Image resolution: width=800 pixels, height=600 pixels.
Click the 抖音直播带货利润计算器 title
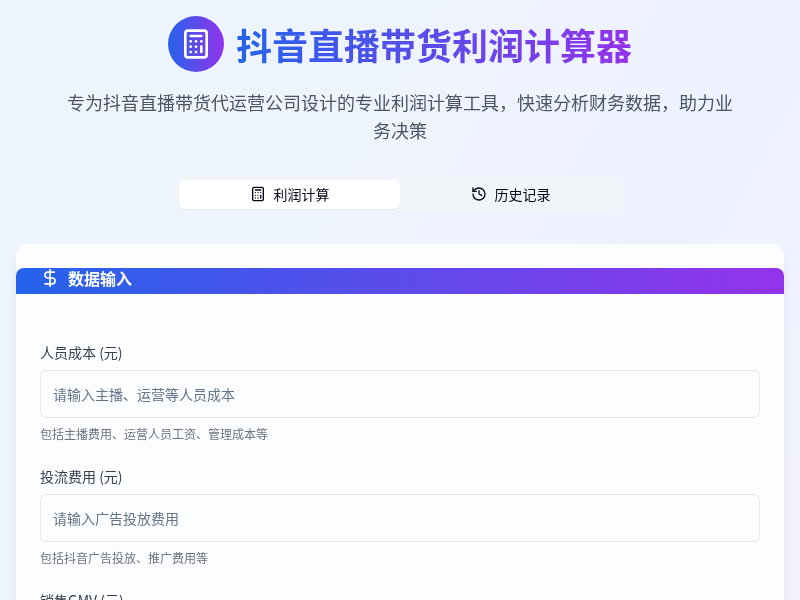[x=434, y=46]
